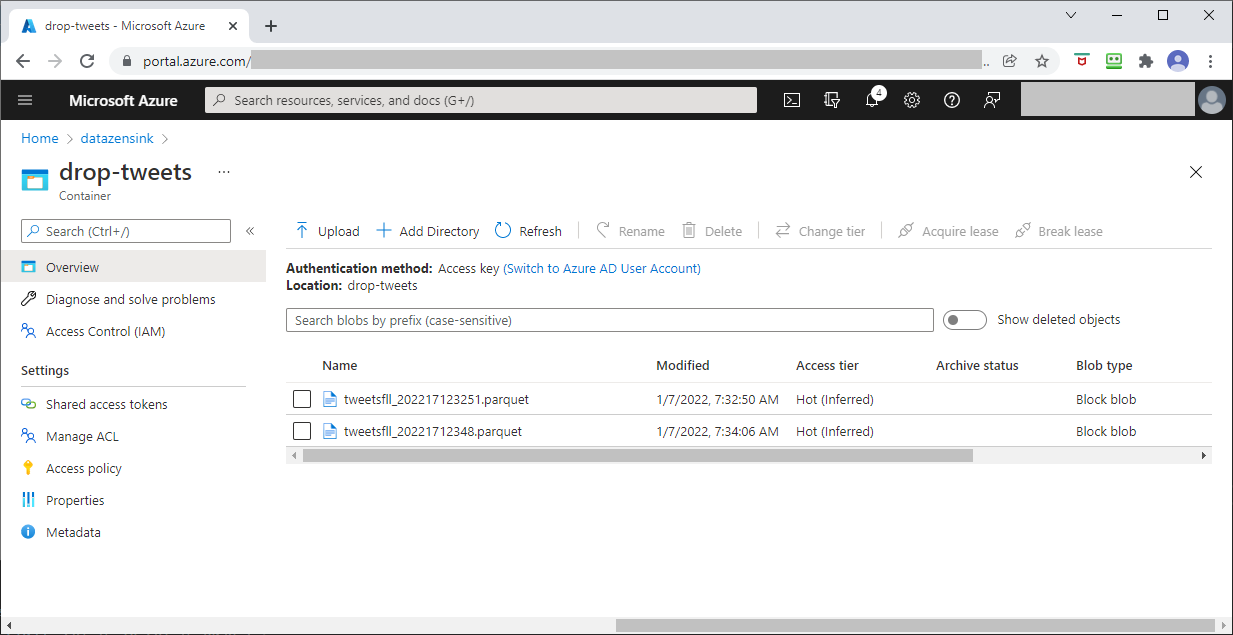Image resolution: width=1233 pixels, height=635 pixels.
Task: Open tweetsfll_20221712348.parquet blob
Action: (x=433, y=431)
